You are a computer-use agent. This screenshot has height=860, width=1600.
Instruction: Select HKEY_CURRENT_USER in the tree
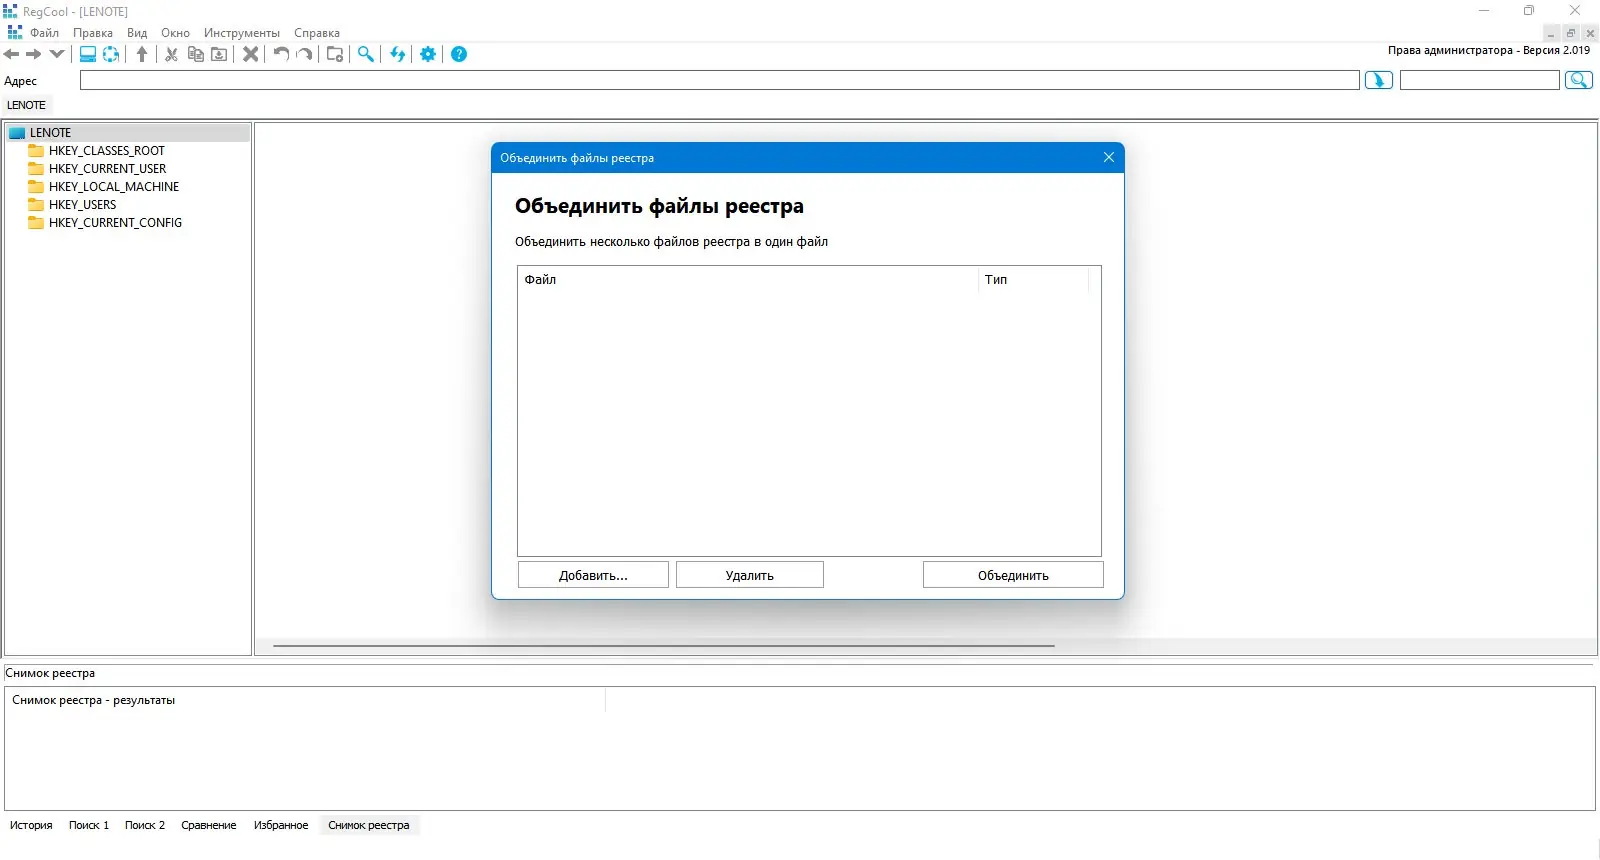(x=108, y=169)
